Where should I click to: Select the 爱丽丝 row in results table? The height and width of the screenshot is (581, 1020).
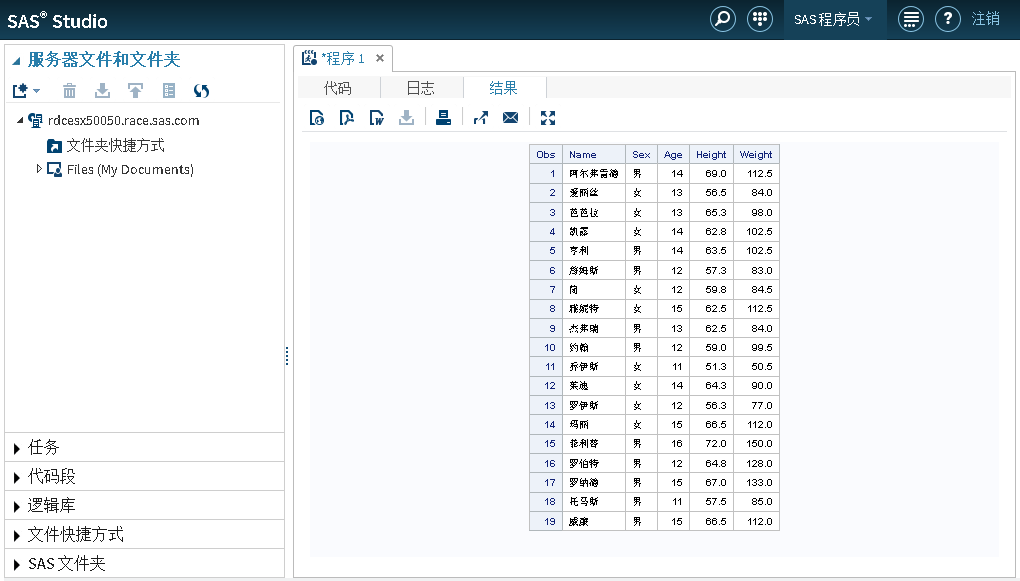[593, 192]
